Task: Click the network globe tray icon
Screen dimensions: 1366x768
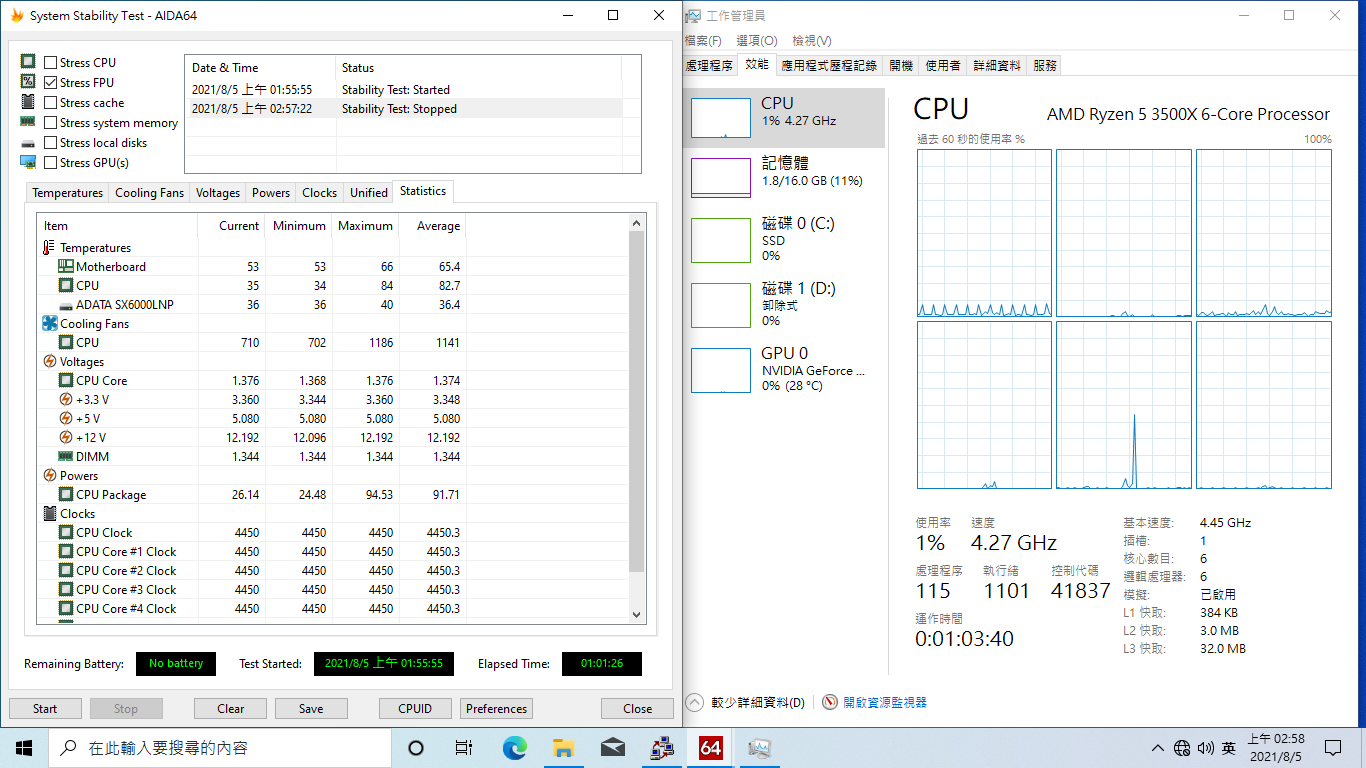Action: coord(1182,748)
